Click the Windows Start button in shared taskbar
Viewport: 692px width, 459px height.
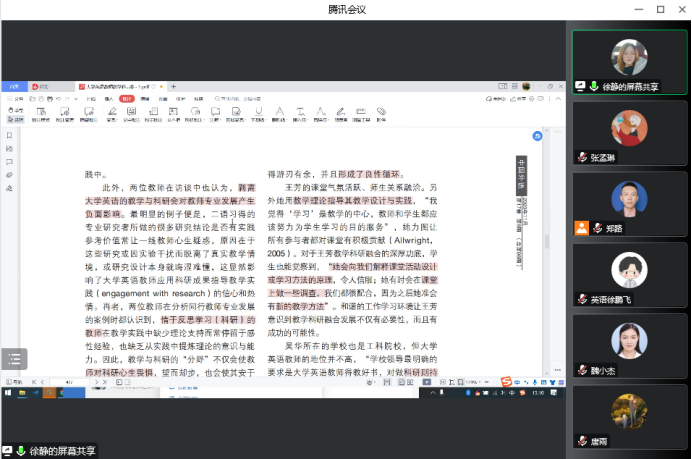(7, 393)
